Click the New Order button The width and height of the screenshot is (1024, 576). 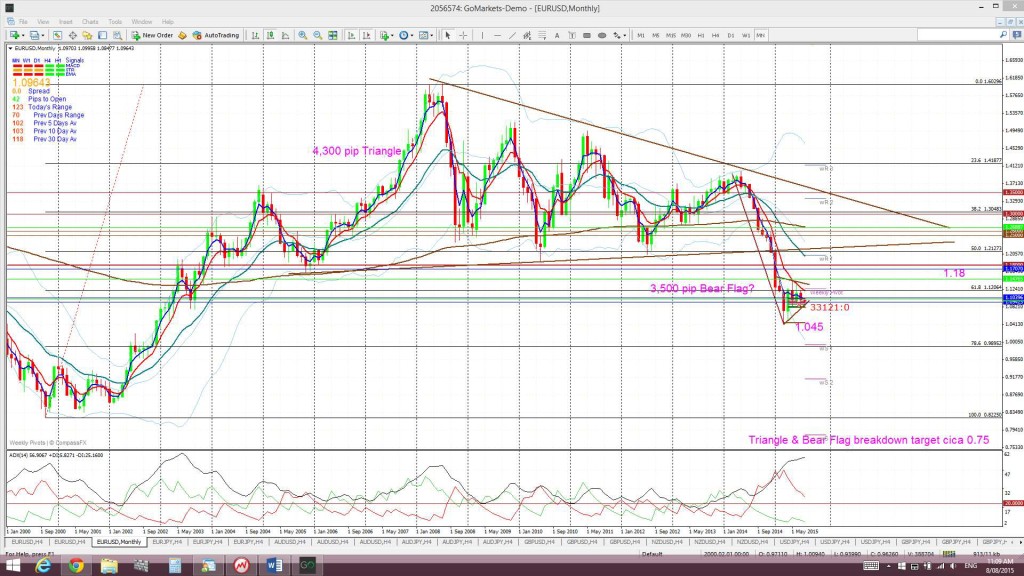(152, 35)
